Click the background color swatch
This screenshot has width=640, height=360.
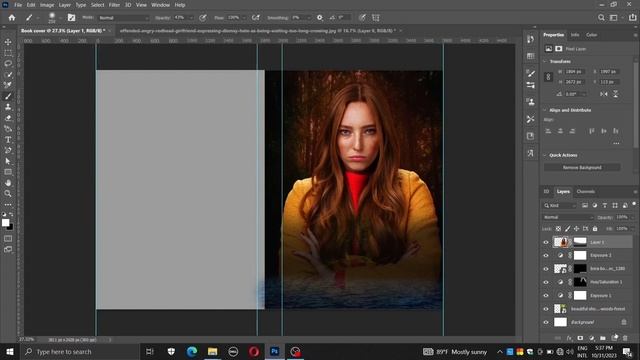pos(11,227)
